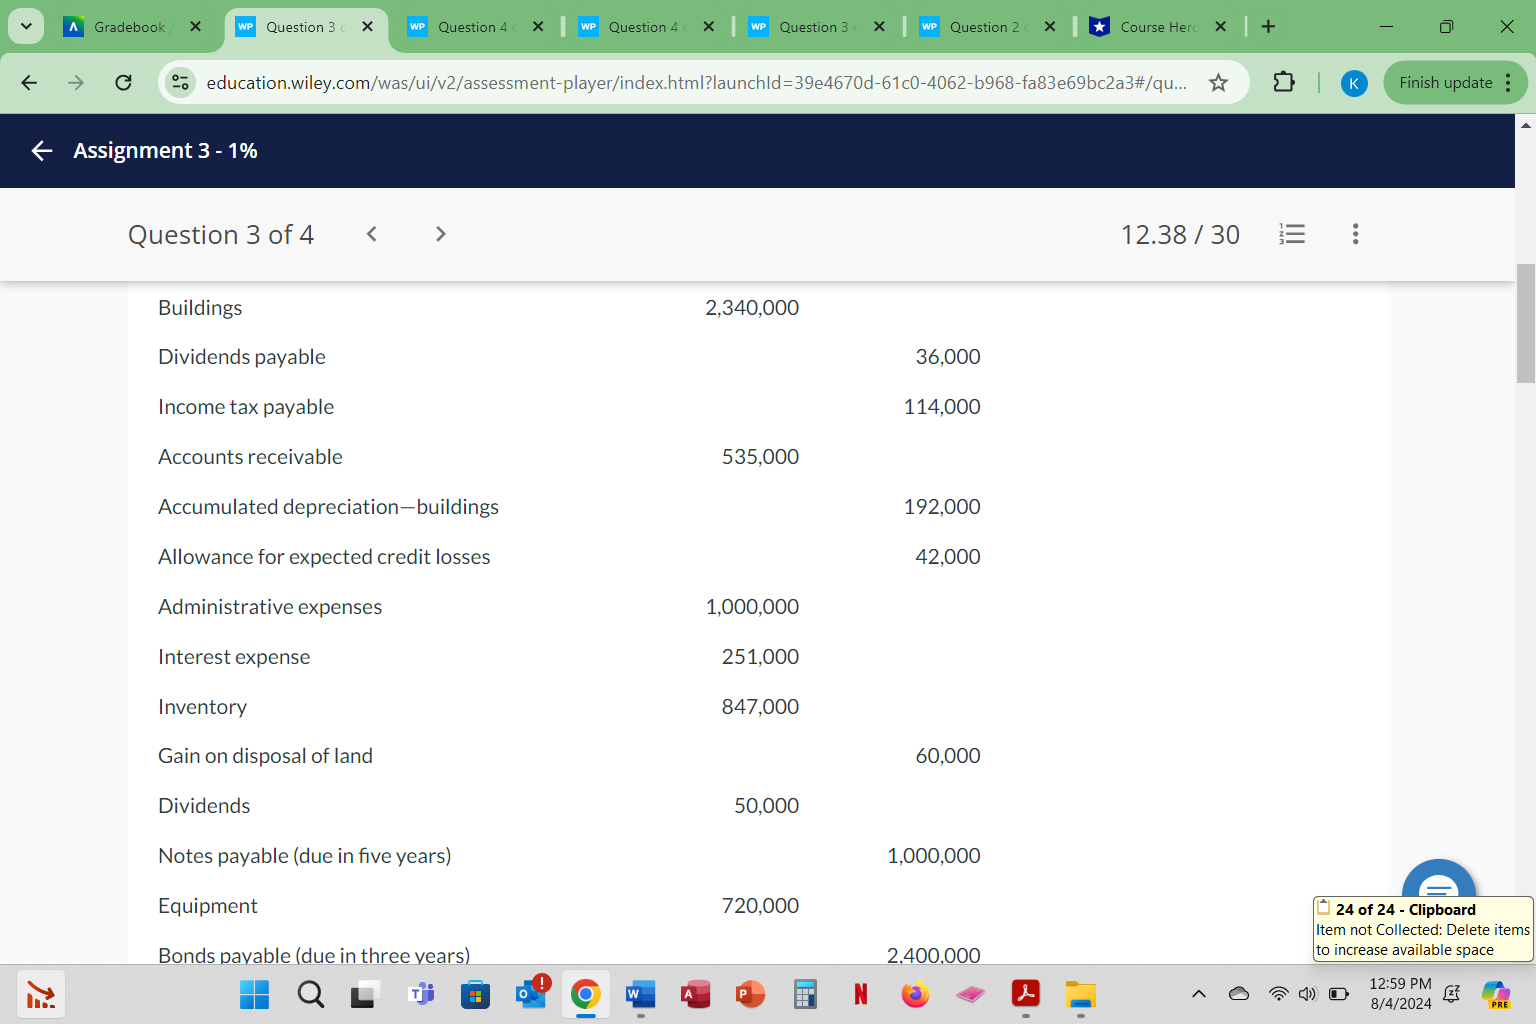Image resolution: width=1536 pixels, height=1024 pixels.
Task: Mute audio using the volume tray icon
Action: pyautogui.click(x=1307, y=994)
